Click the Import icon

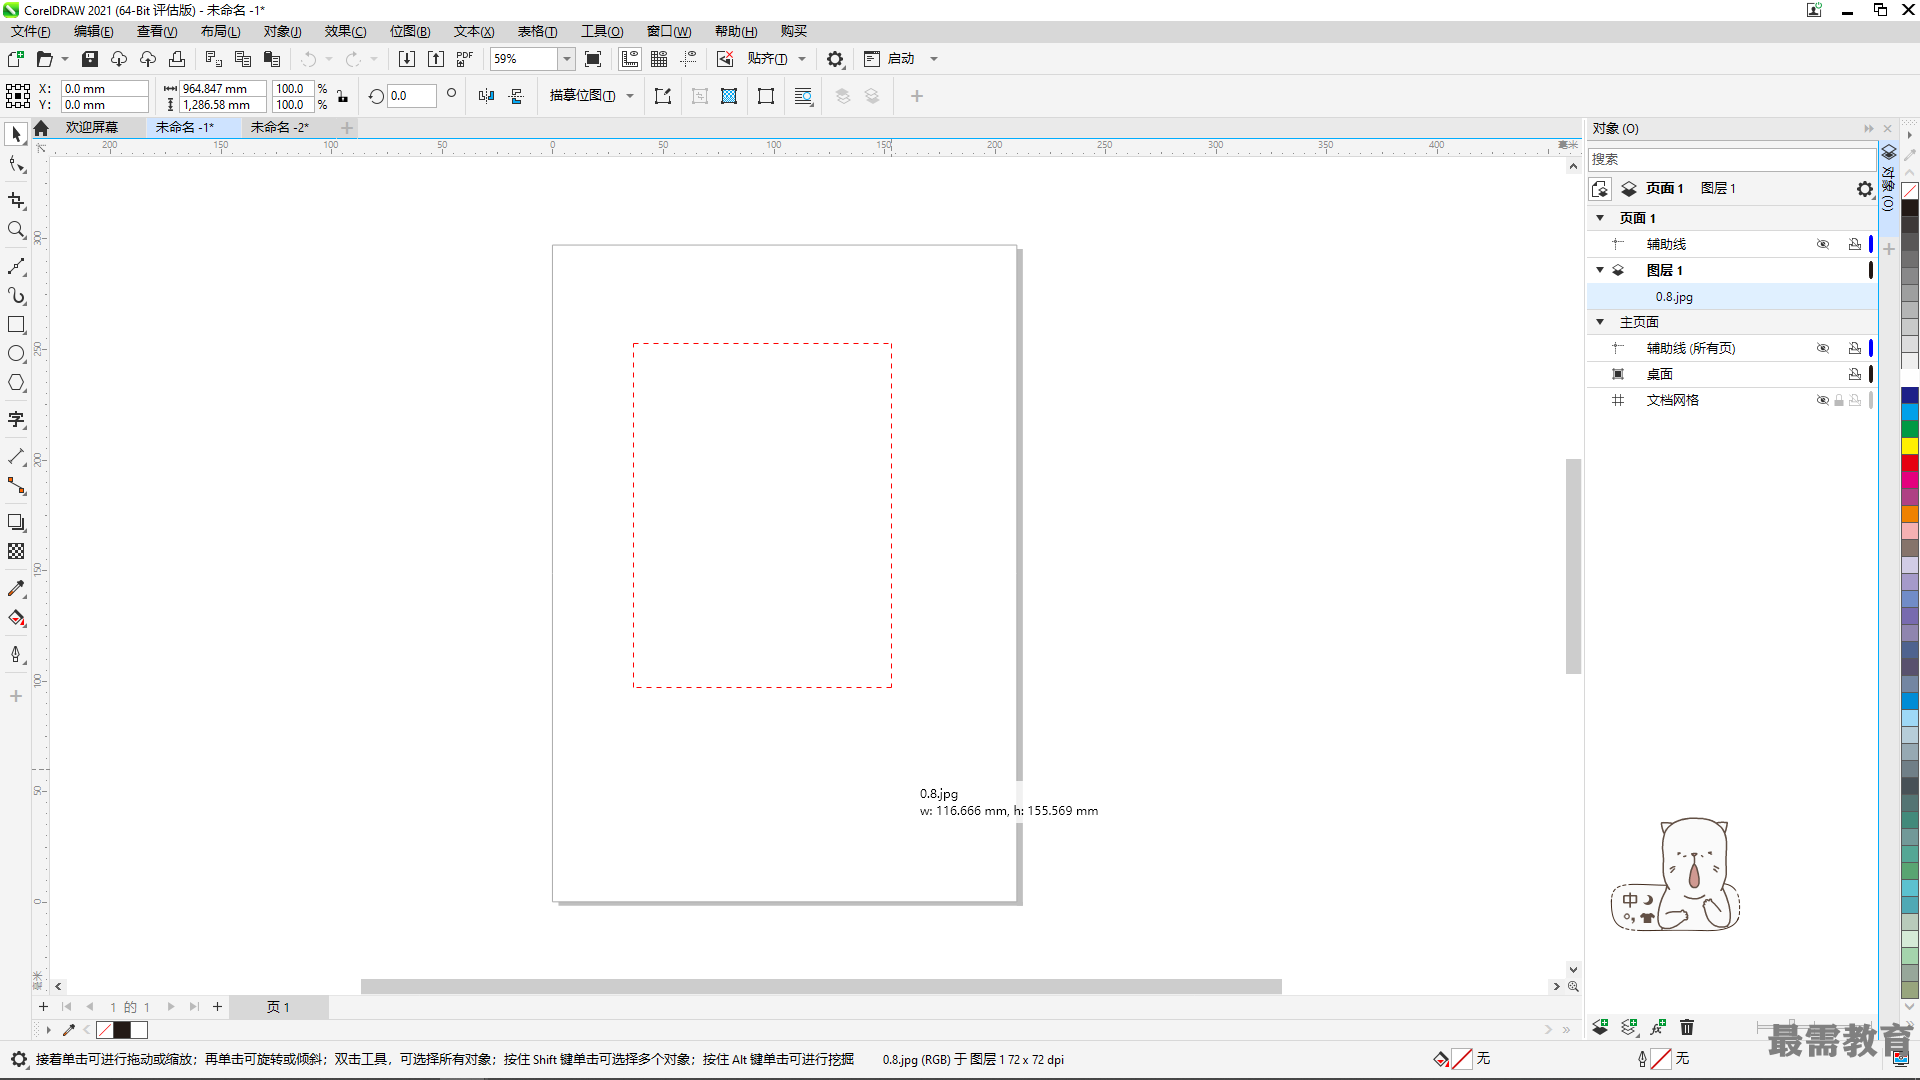point(407,59)
